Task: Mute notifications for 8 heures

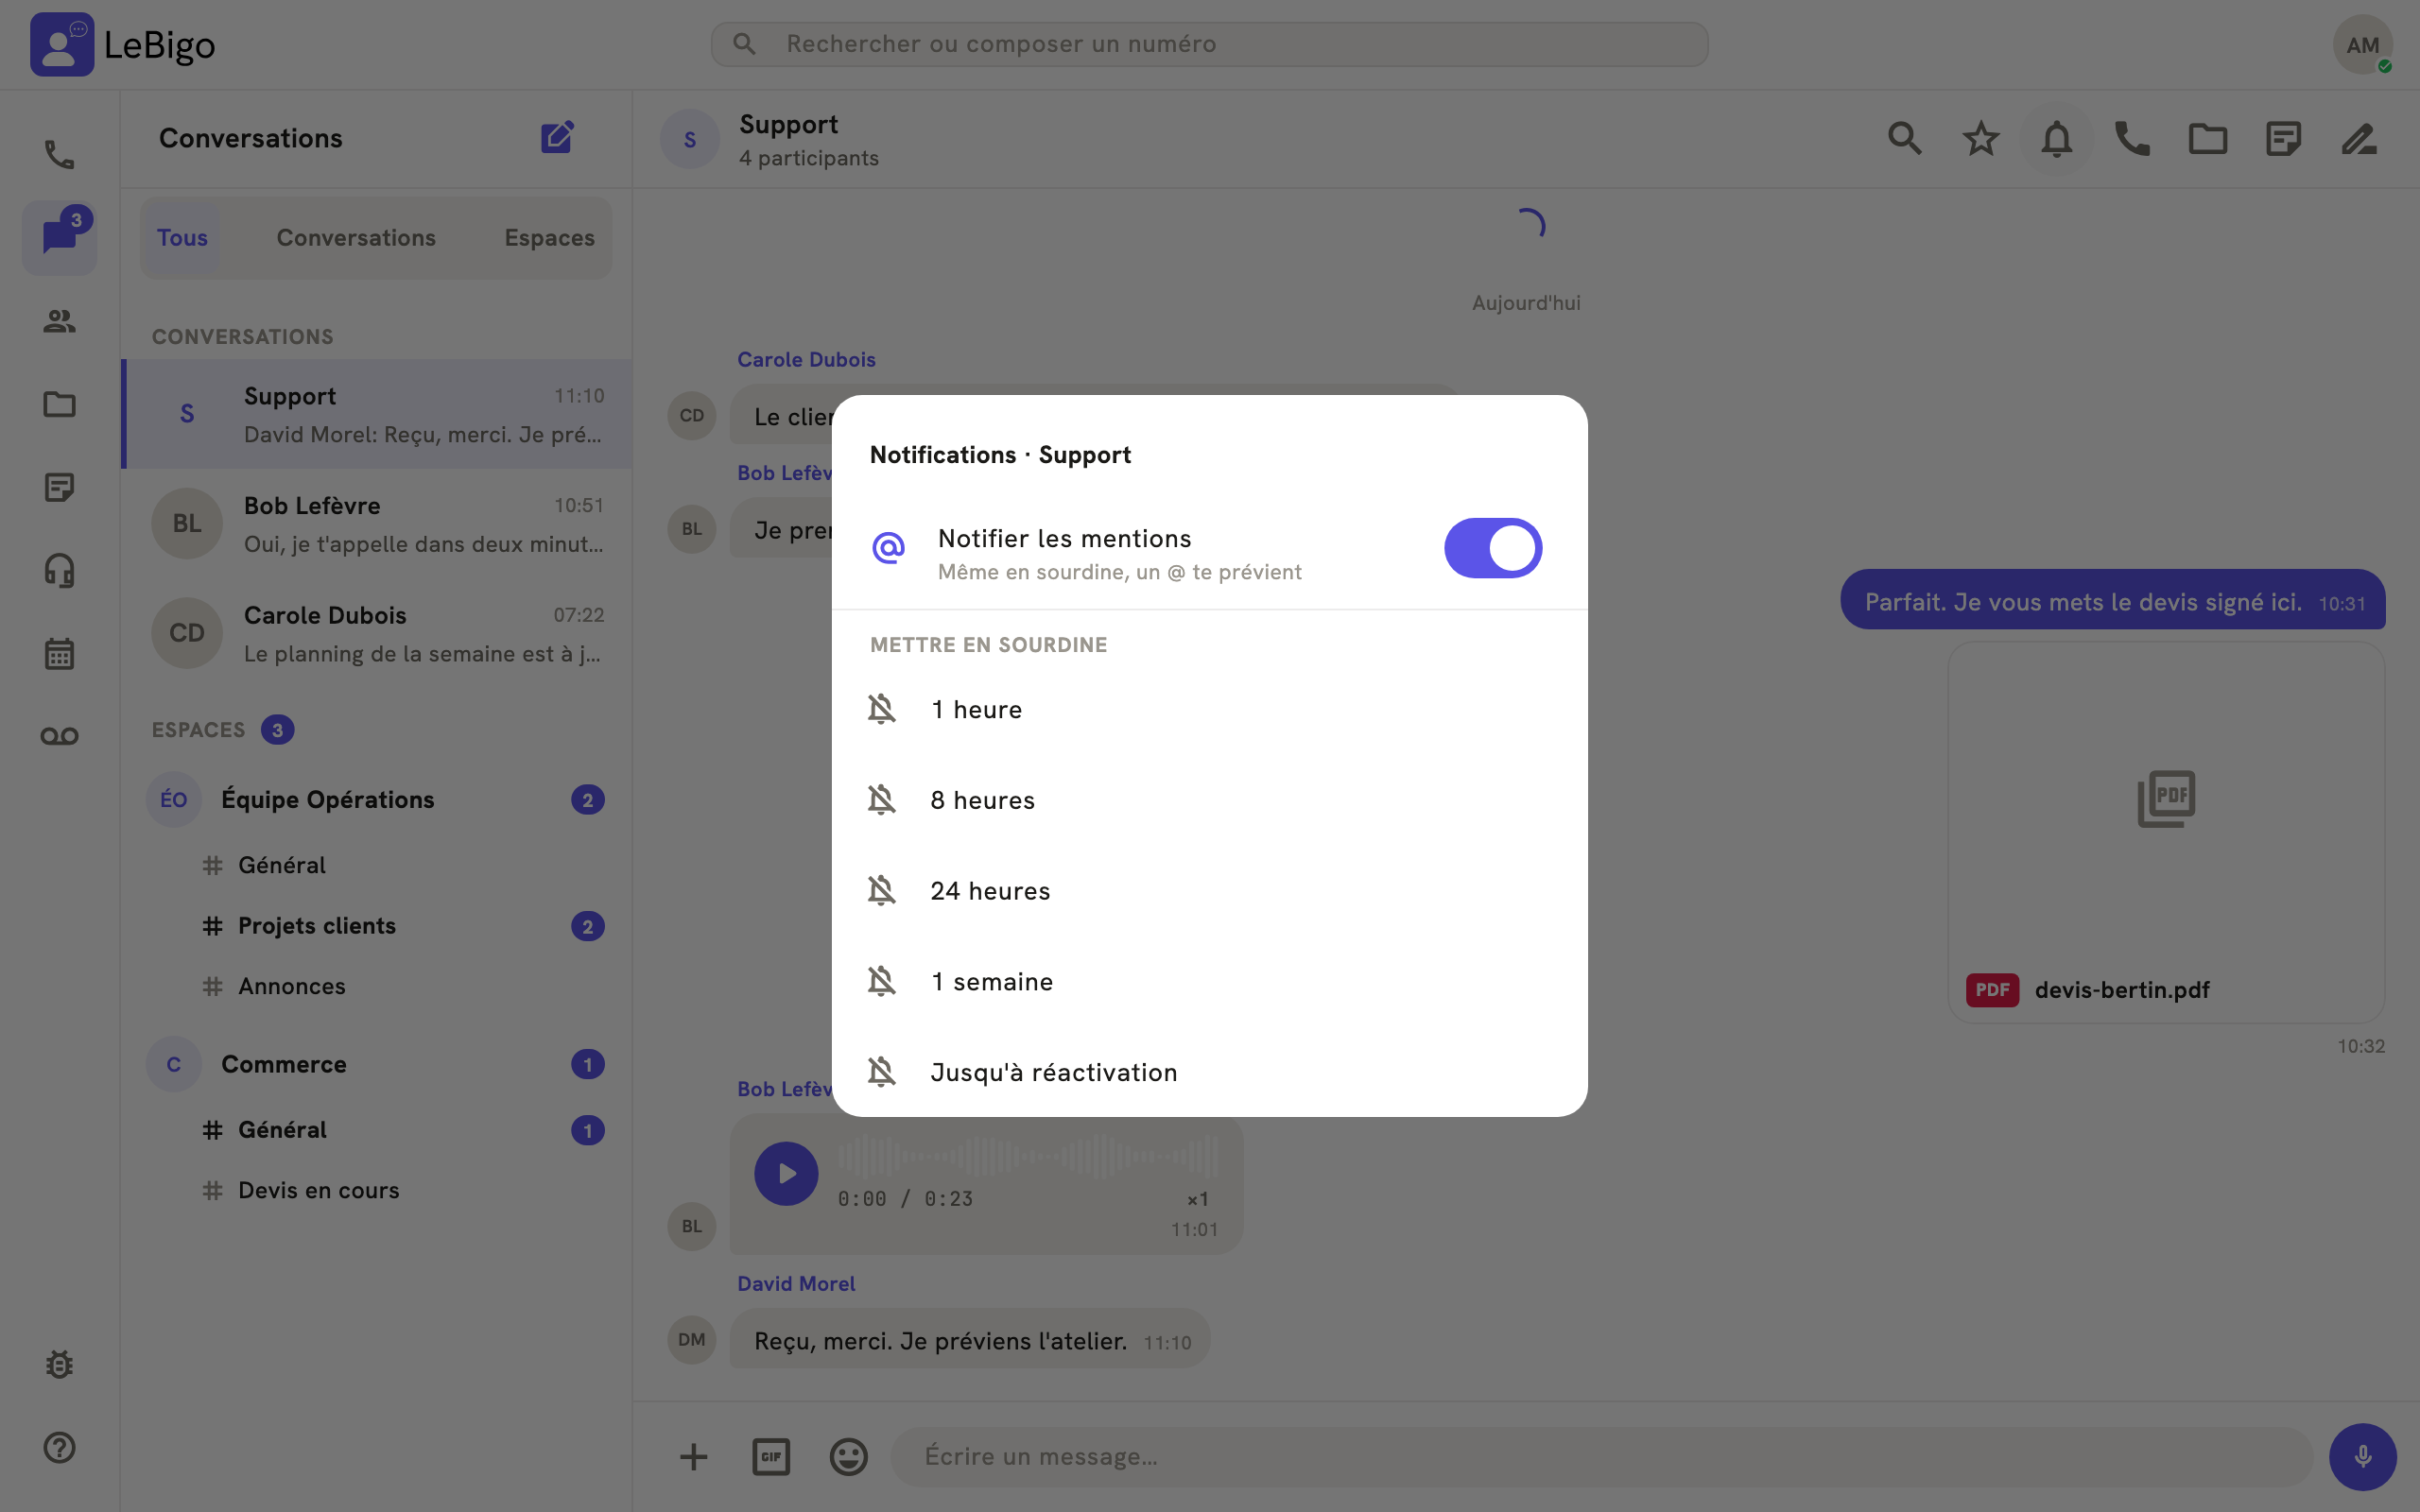Action: click(x=1209, y=800)
